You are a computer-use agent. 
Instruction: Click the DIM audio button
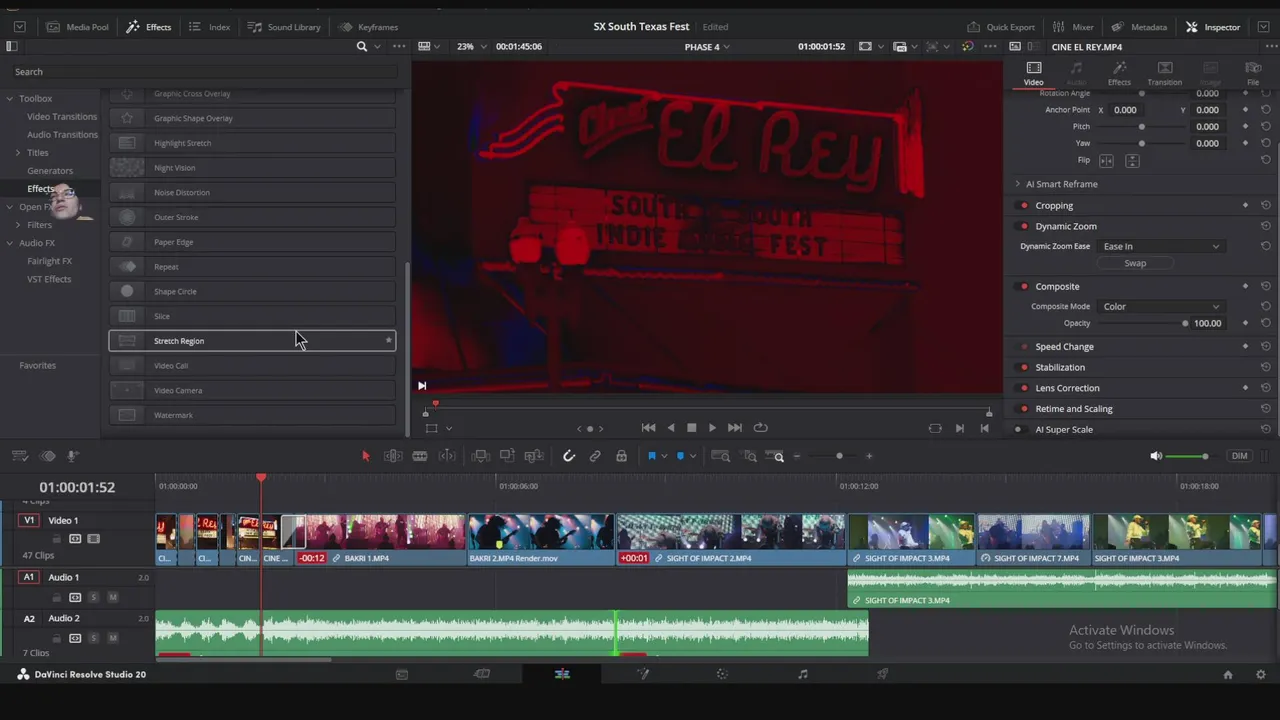click(1240, 456)
